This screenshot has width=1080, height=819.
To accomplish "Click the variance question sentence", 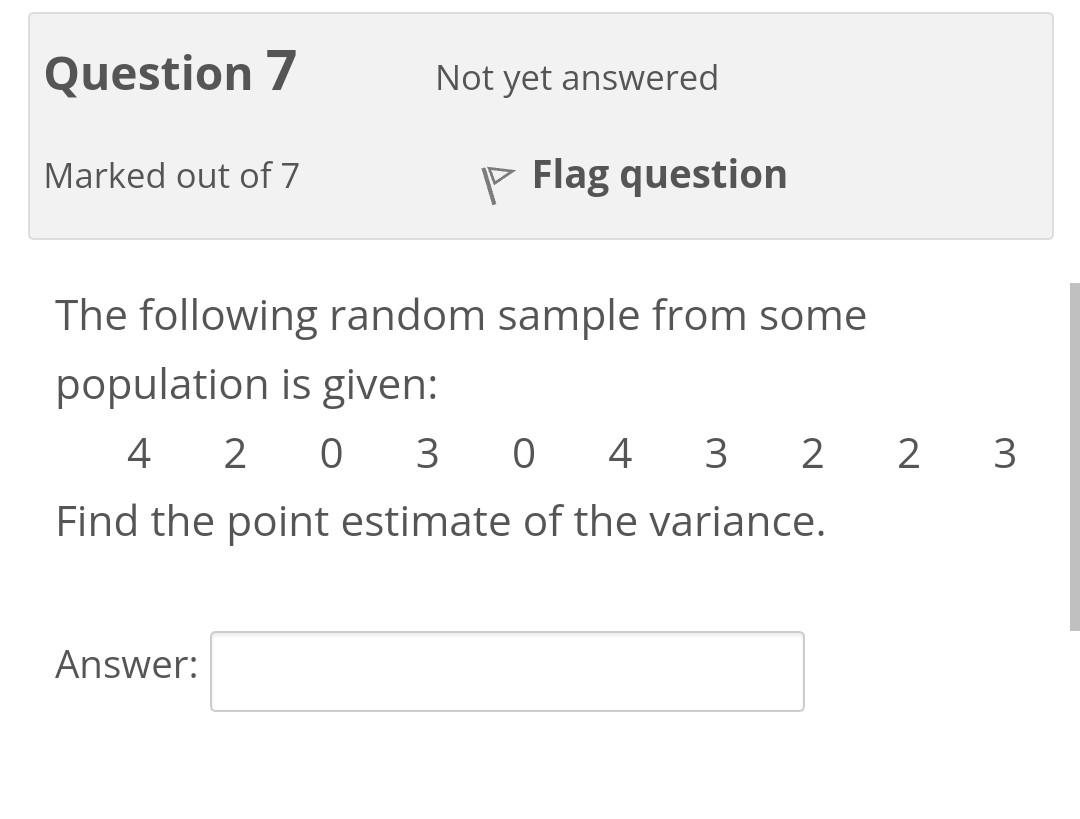I will point(438,520).
